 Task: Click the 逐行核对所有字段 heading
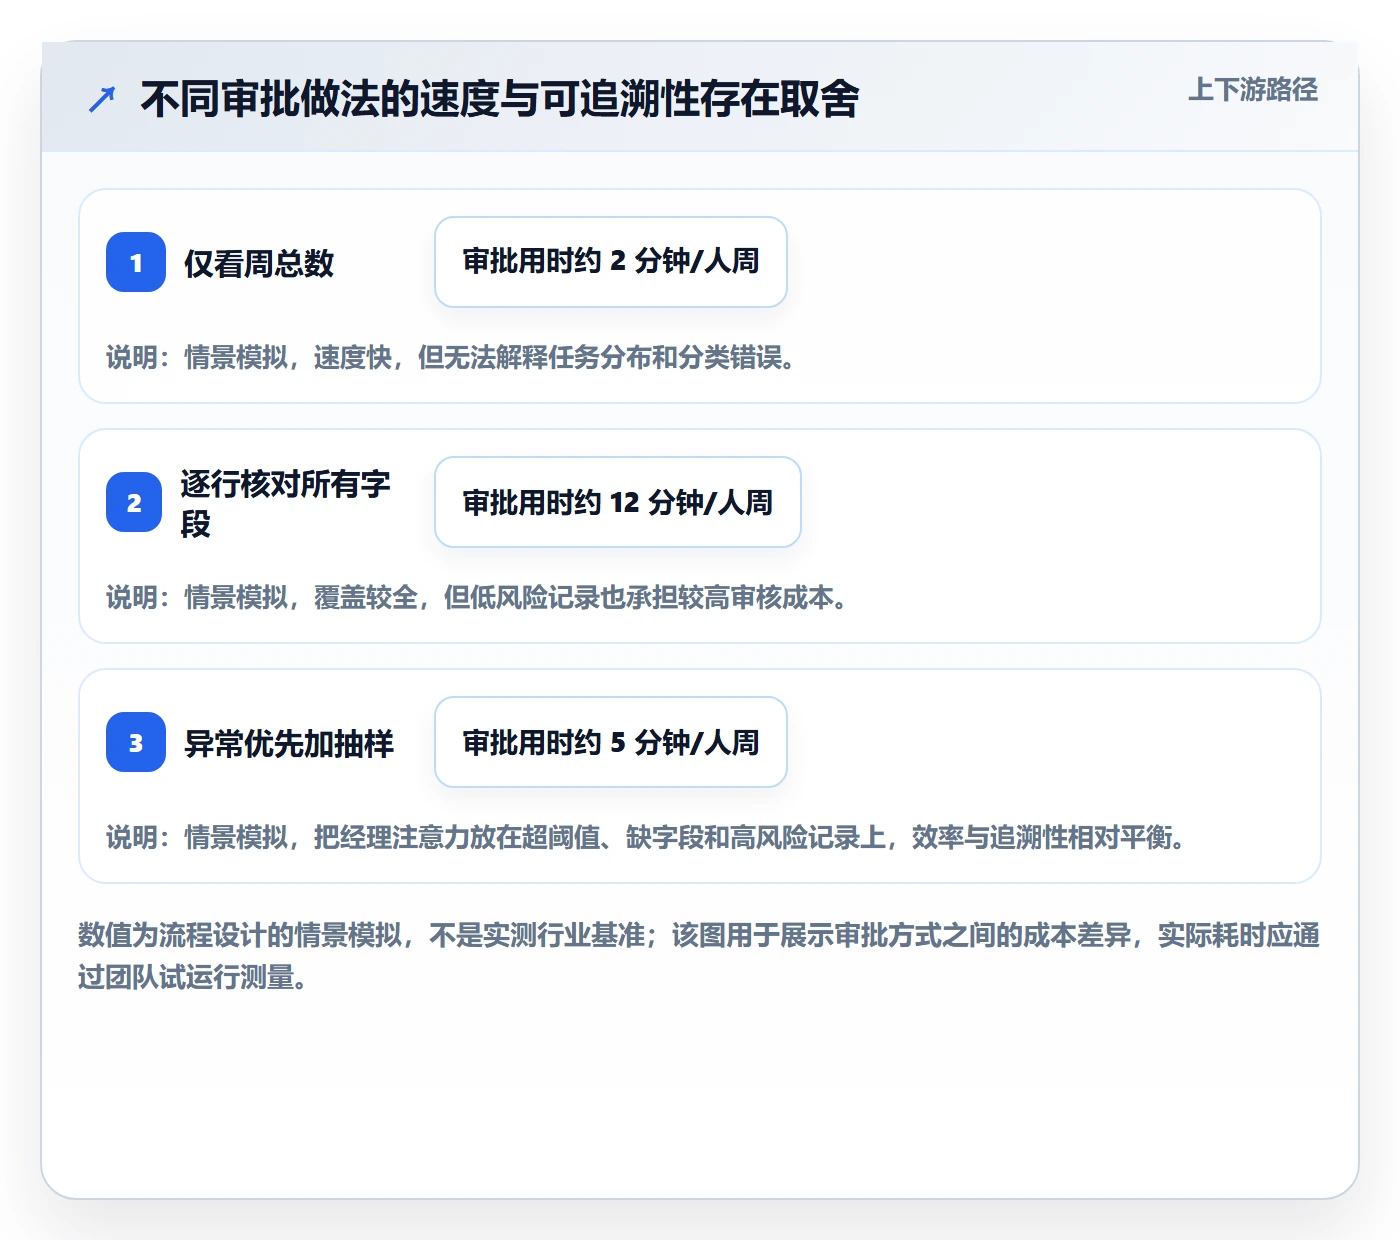click(x=286, y=503)
